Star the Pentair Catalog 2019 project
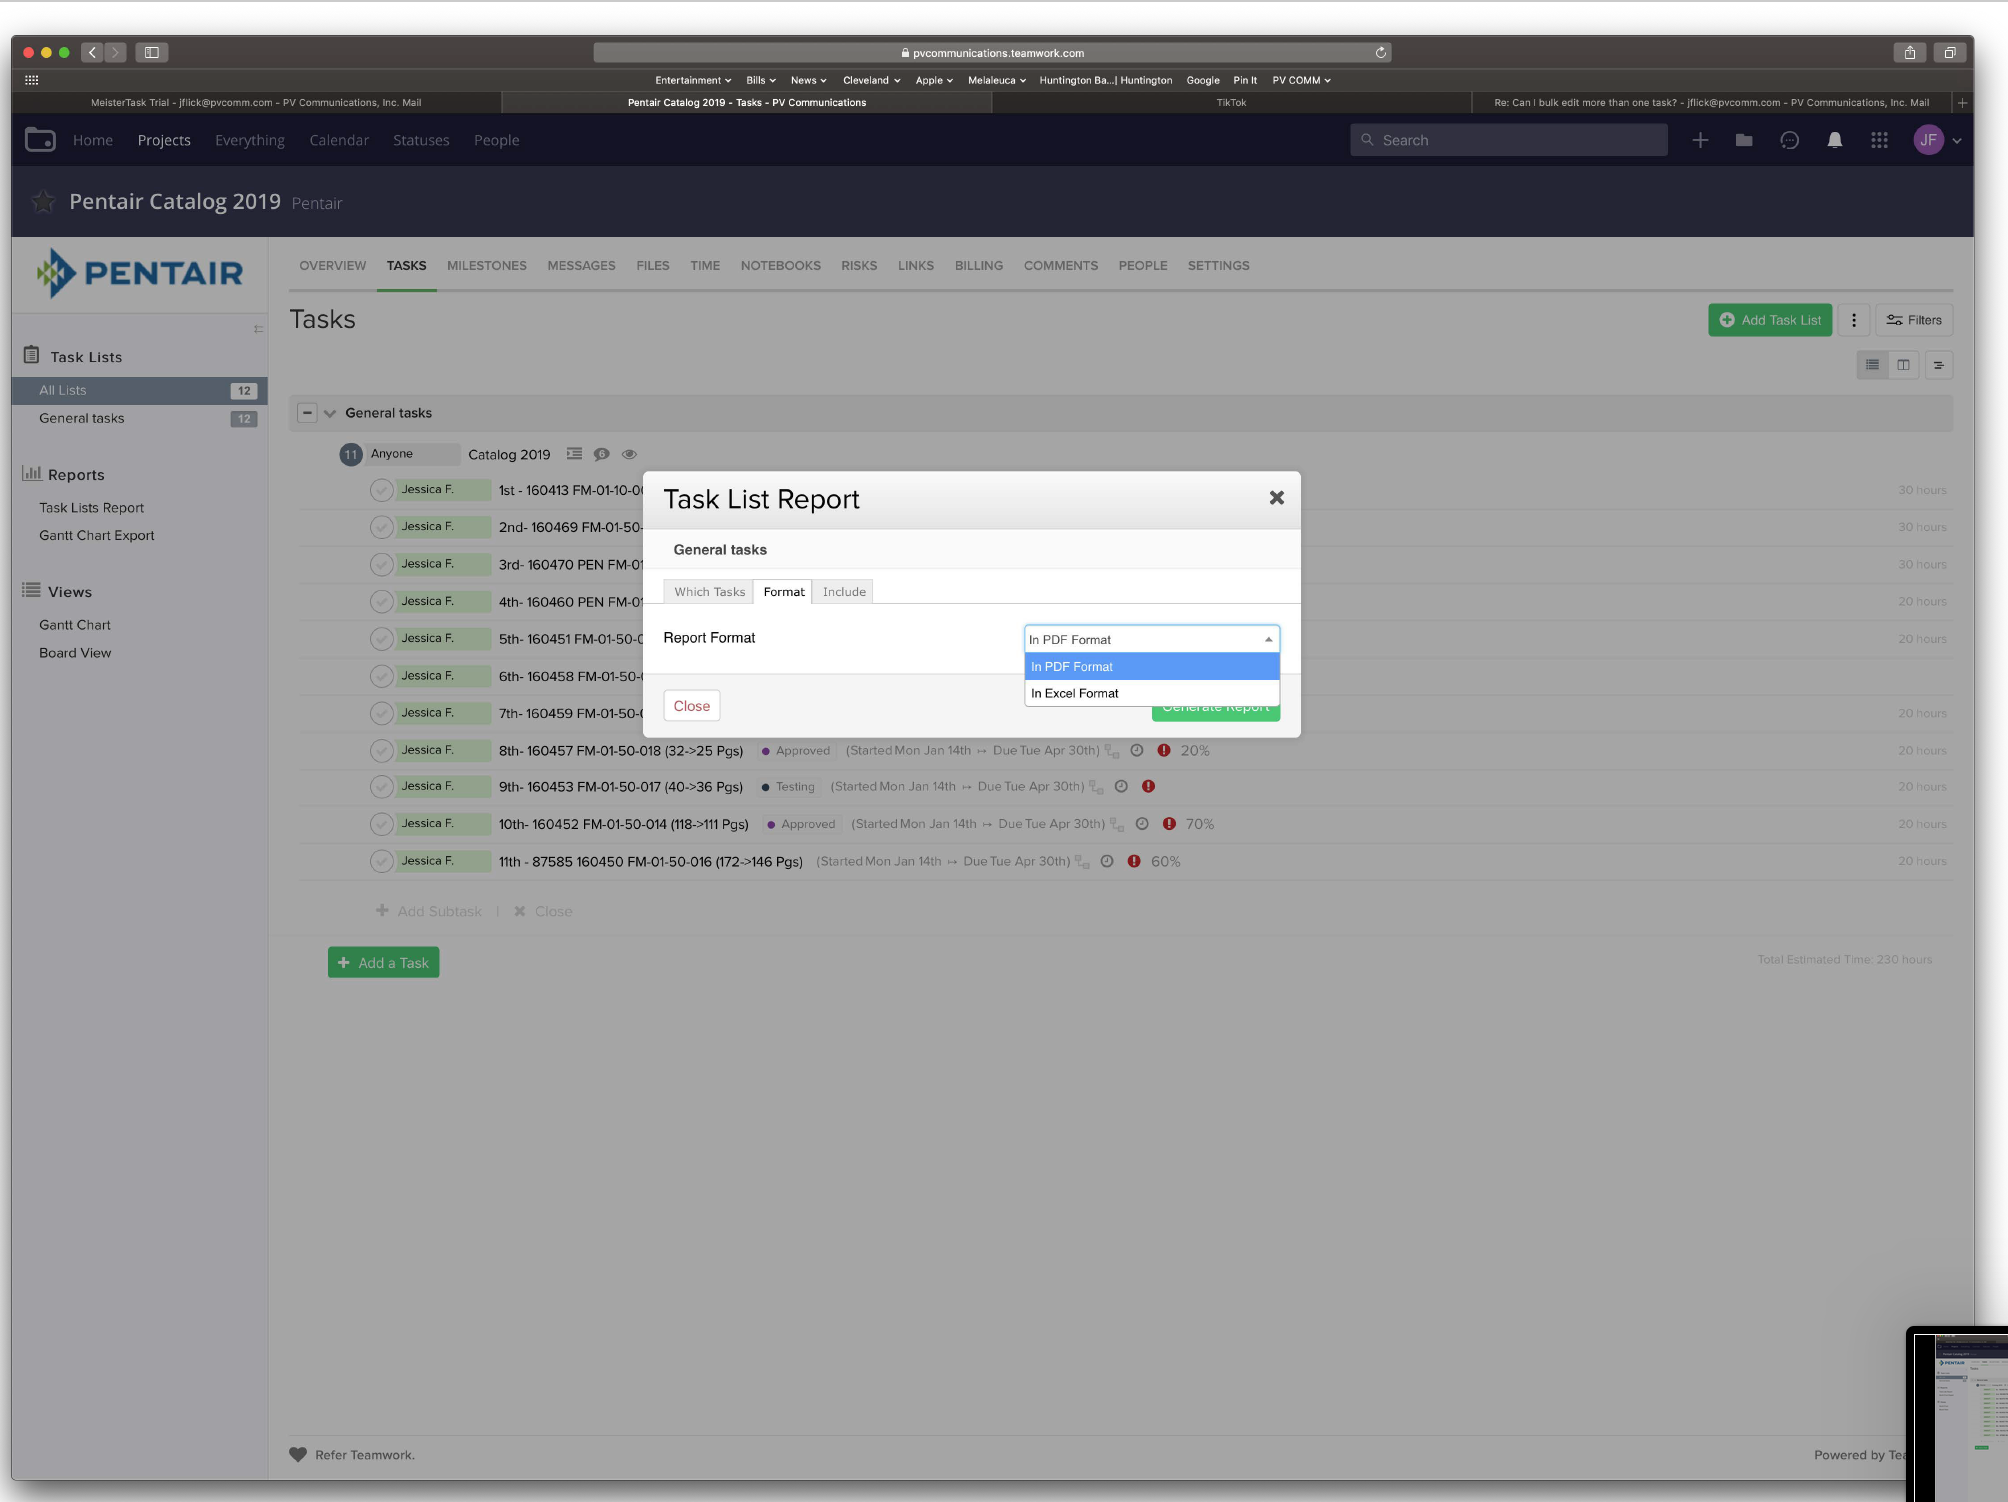Viewport: 2008px width, 1502px height. pos(43,202)
